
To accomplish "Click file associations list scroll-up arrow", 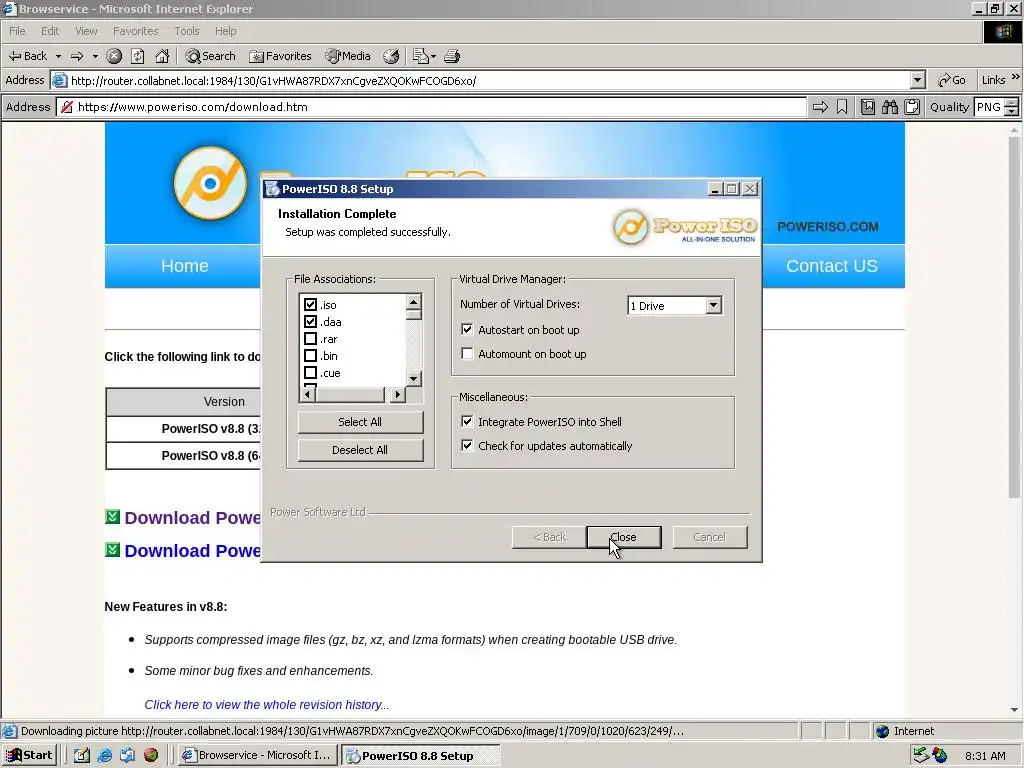I will (413, 302).
